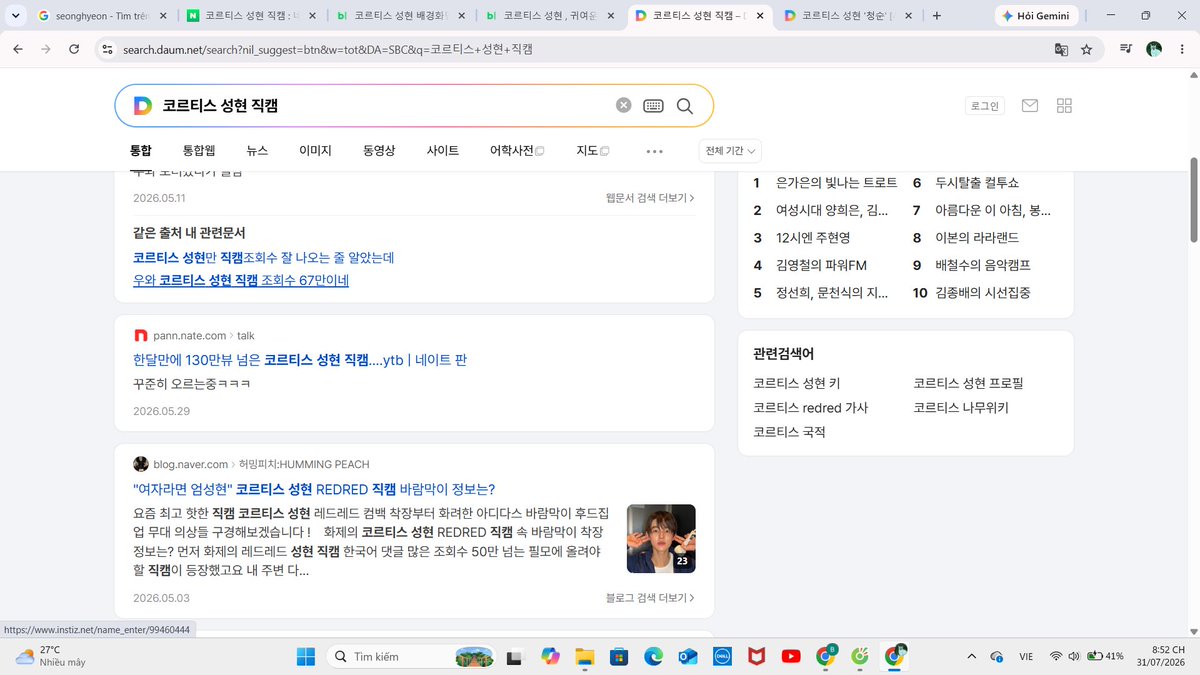Click 블로그 검색 더보기 link

[x=650, y=598]
